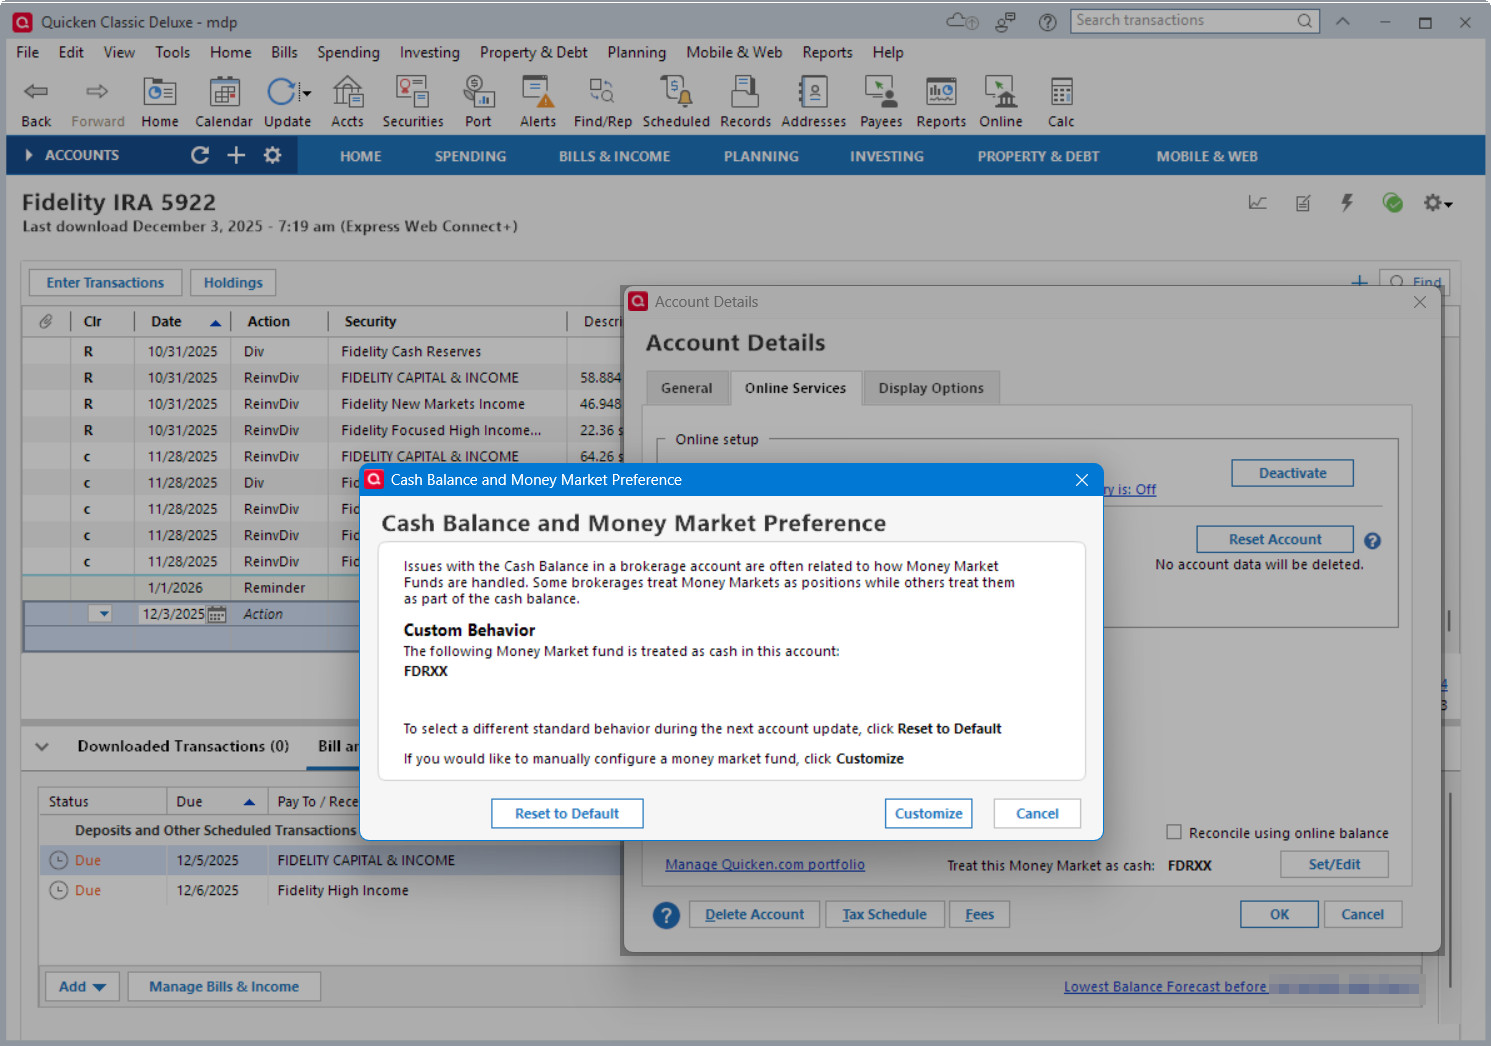1491x1046 pixels.
Task: Open the Investing menu
Action: 430,52
